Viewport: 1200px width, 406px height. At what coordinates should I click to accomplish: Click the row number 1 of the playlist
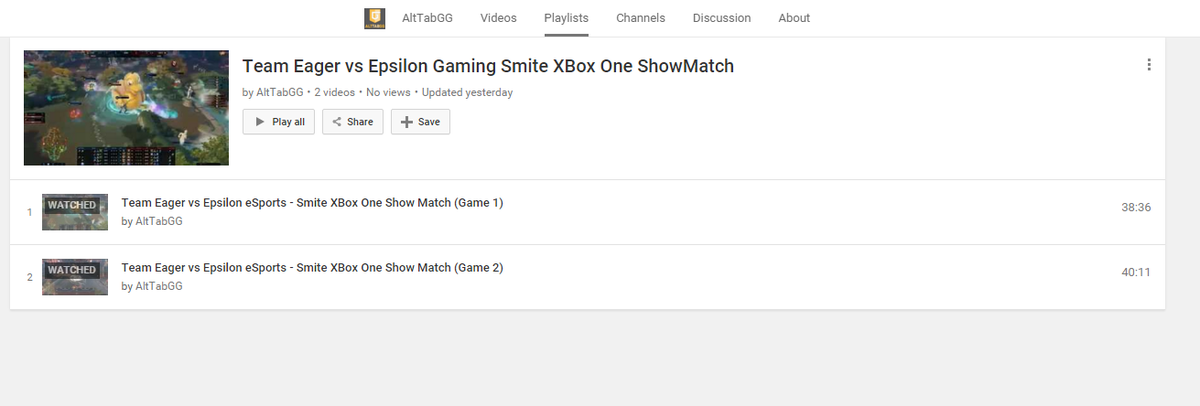(x=30, y=212)
